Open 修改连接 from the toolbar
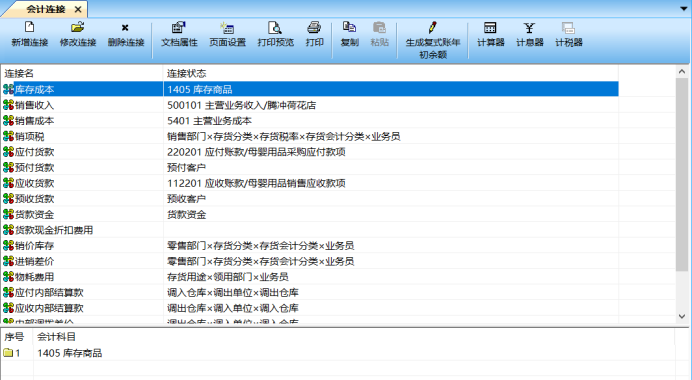 coord(78,27)
